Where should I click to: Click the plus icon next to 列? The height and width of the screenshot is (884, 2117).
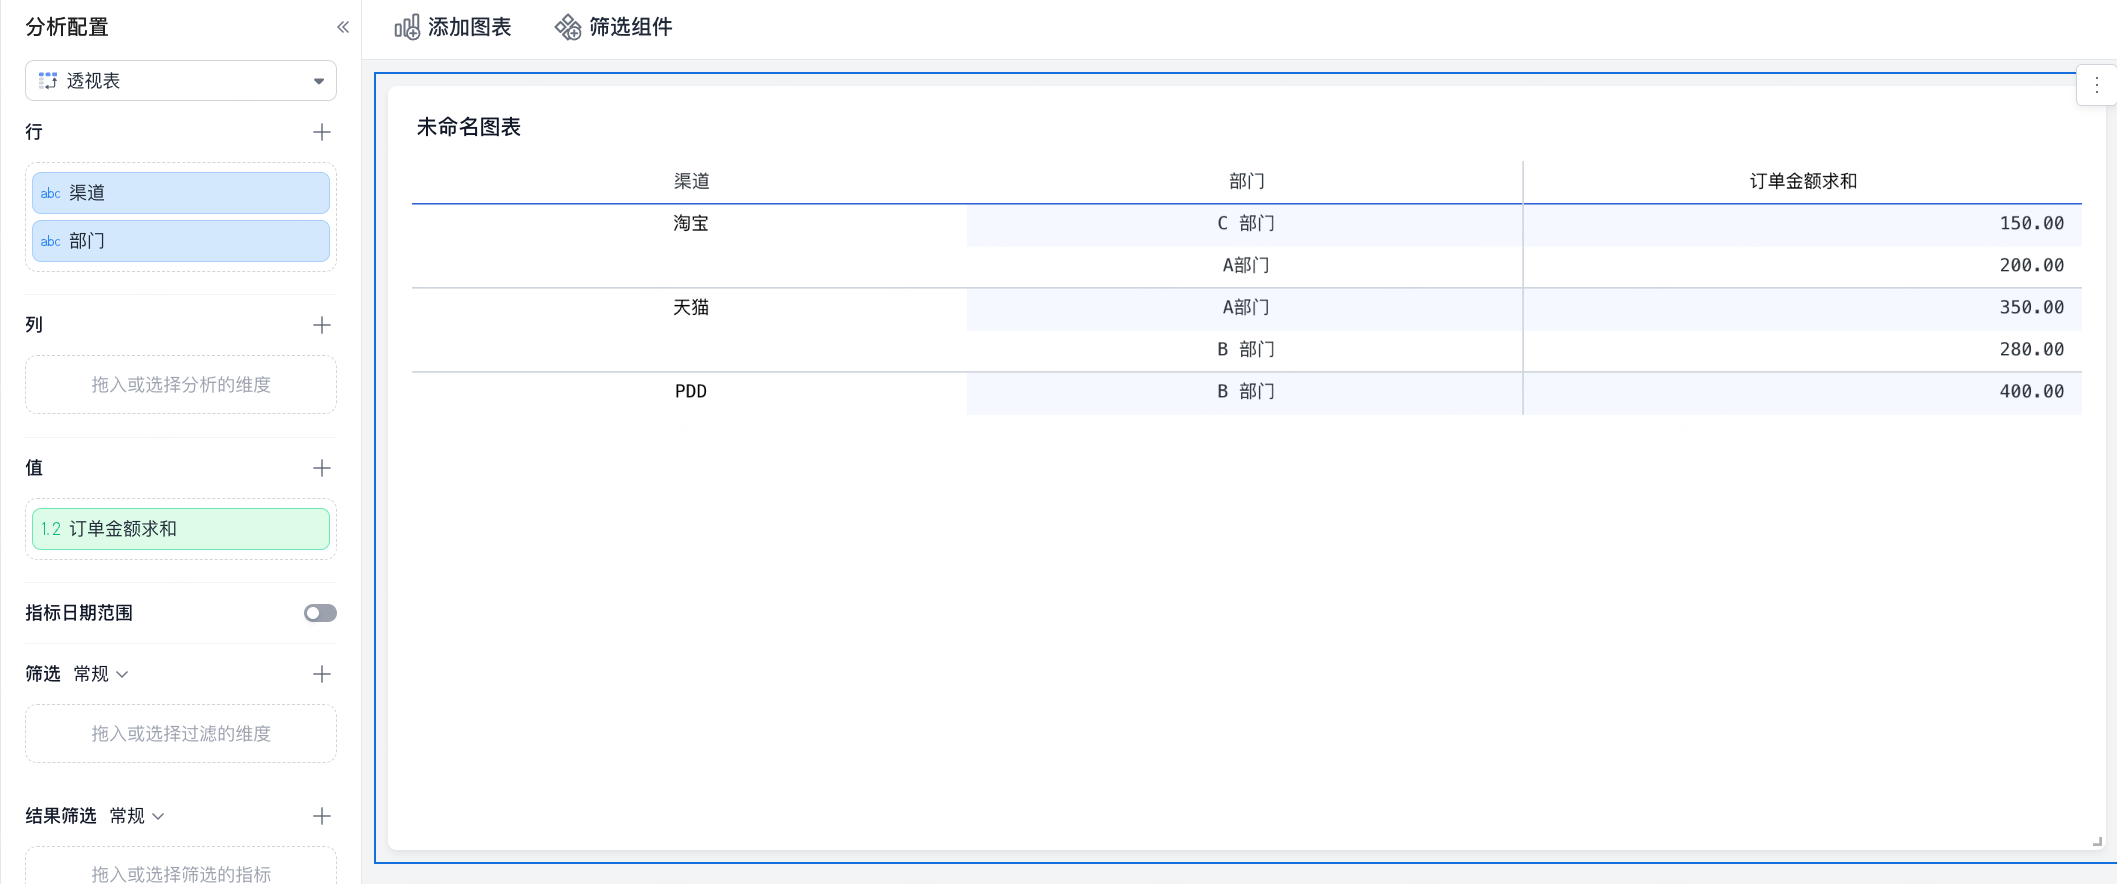(x=321, y=325)
